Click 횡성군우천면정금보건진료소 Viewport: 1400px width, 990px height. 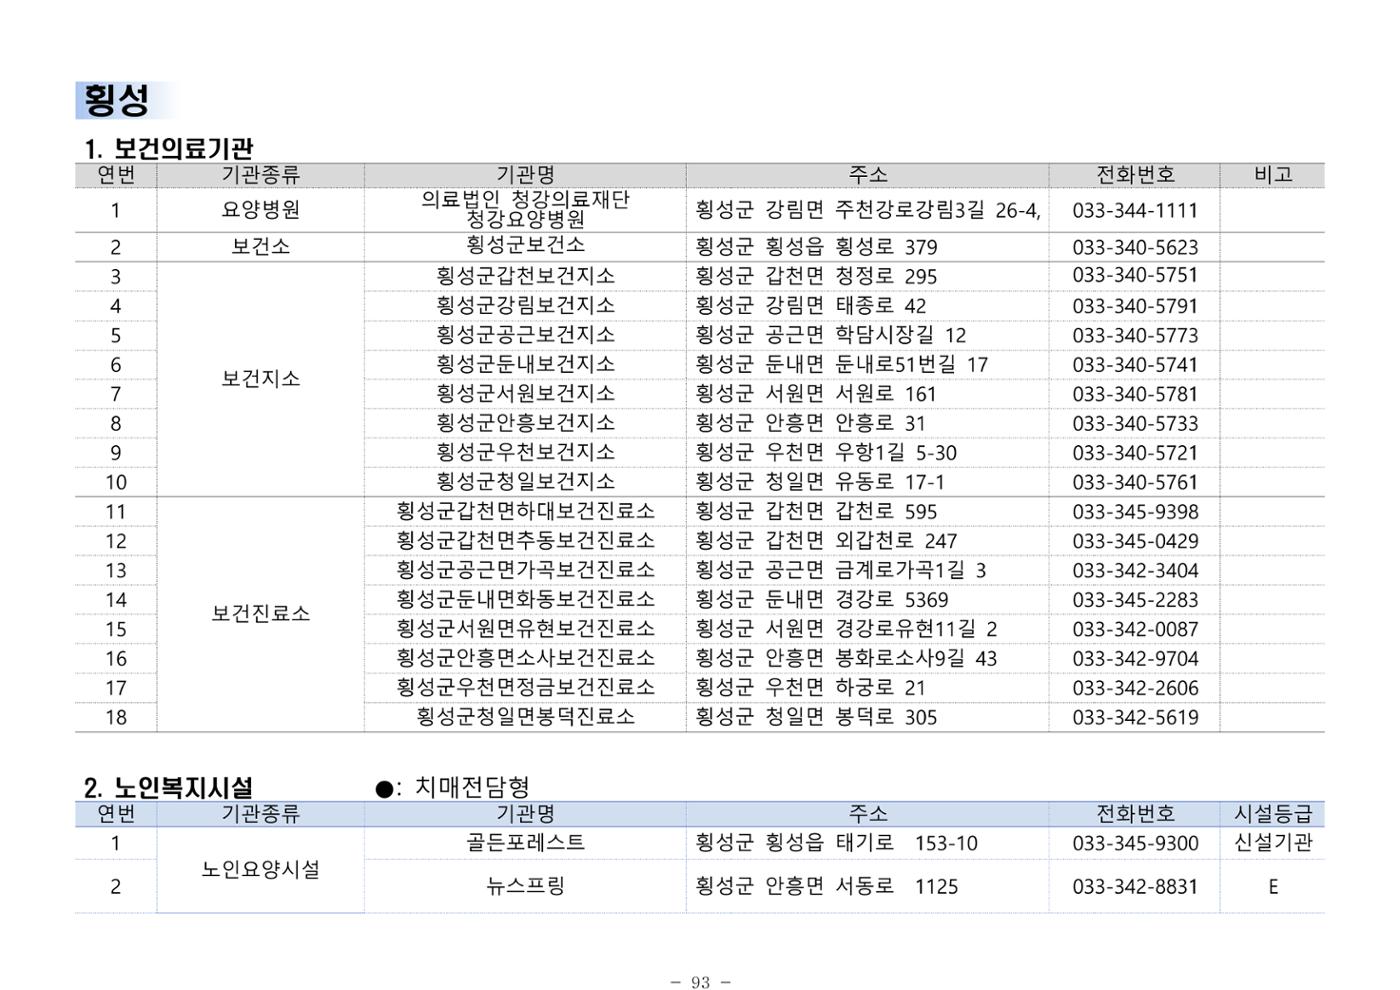click(525, 687)
